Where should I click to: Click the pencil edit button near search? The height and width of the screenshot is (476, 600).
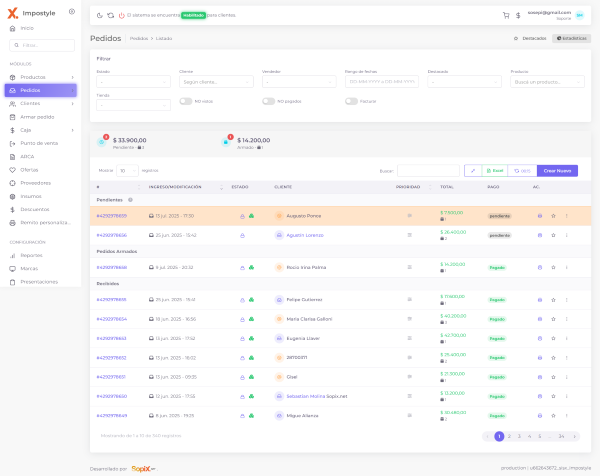click(x=472, y=171)
